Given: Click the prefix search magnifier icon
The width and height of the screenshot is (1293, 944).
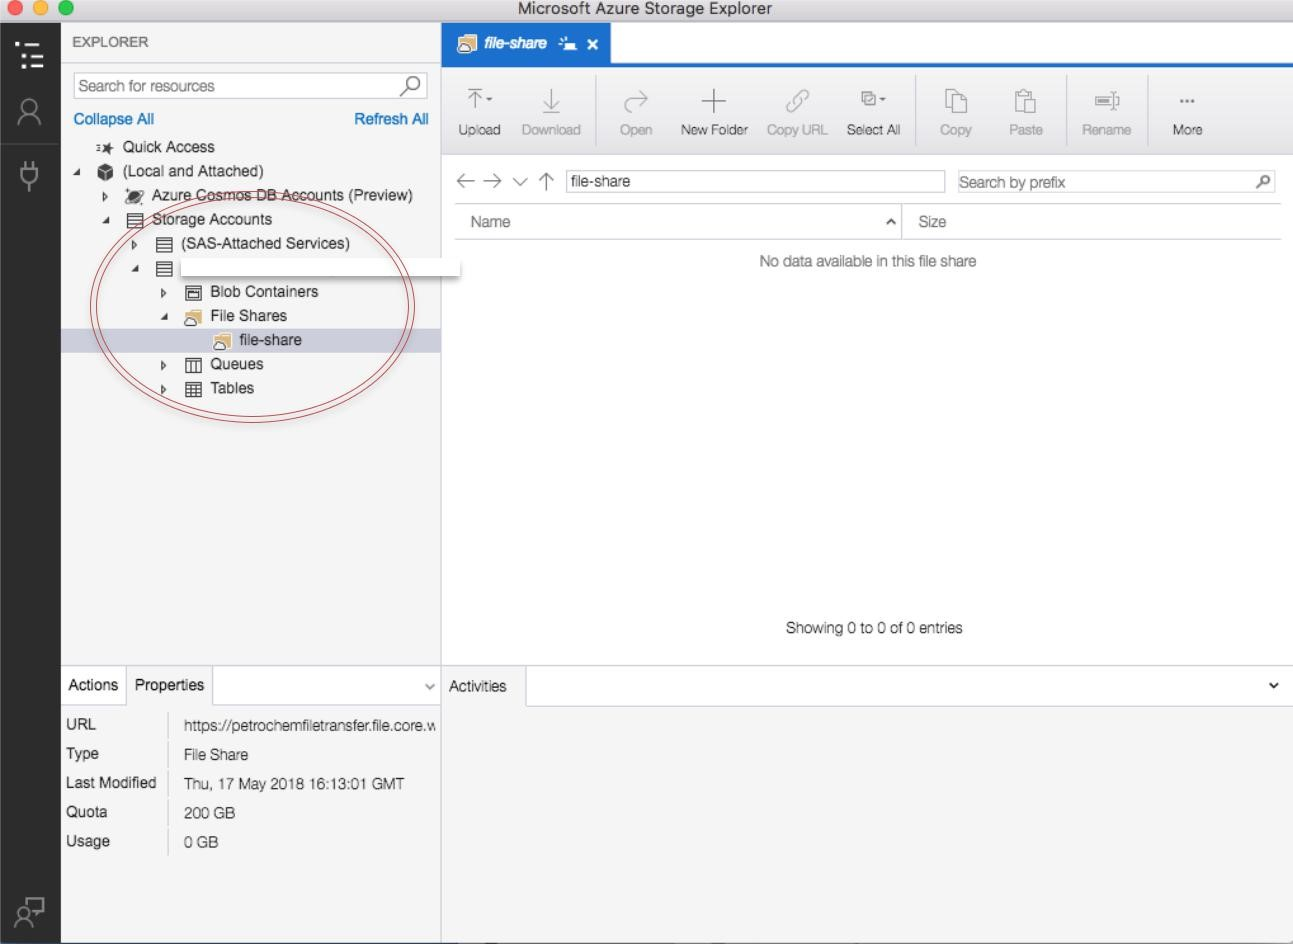Looking at the screenshot, I should point(1263,181).
